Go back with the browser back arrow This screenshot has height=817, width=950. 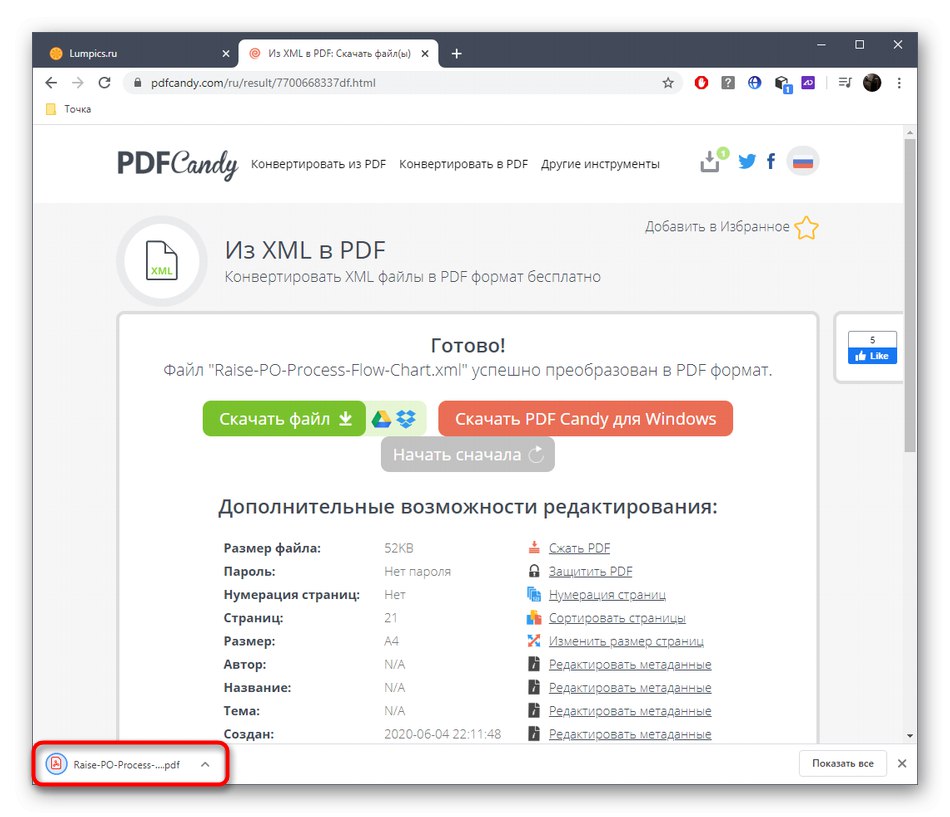(x=51, y=82)
